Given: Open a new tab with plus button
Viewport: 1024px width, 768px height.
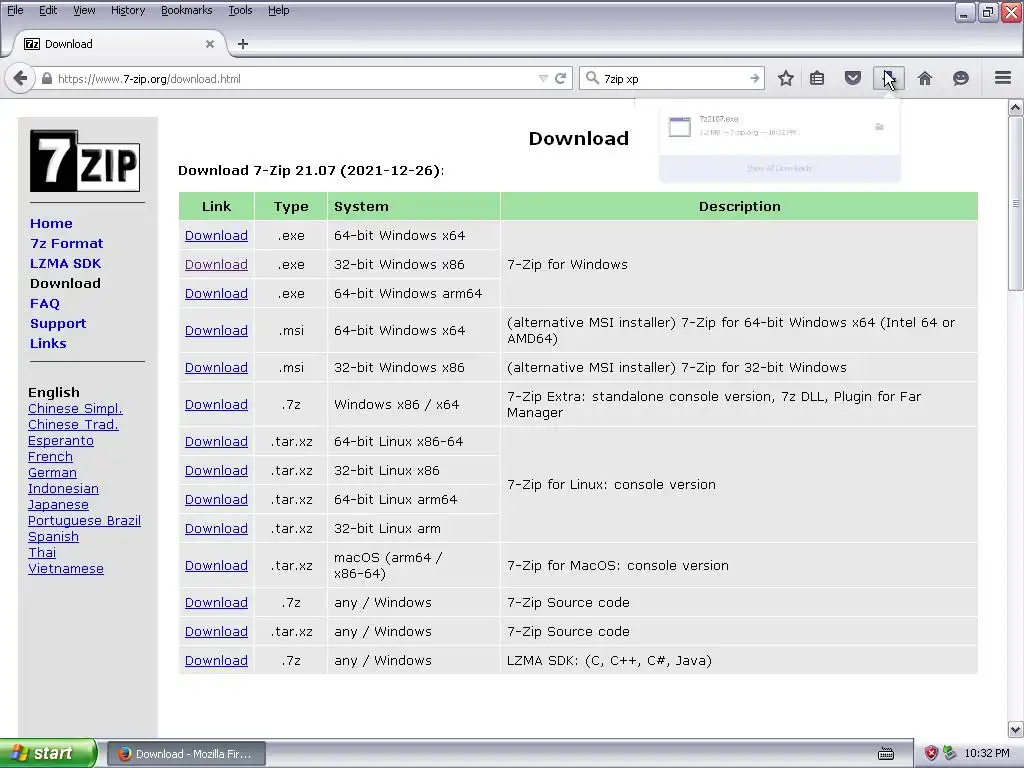Looking at the screenshot, I should pos(243,44).
